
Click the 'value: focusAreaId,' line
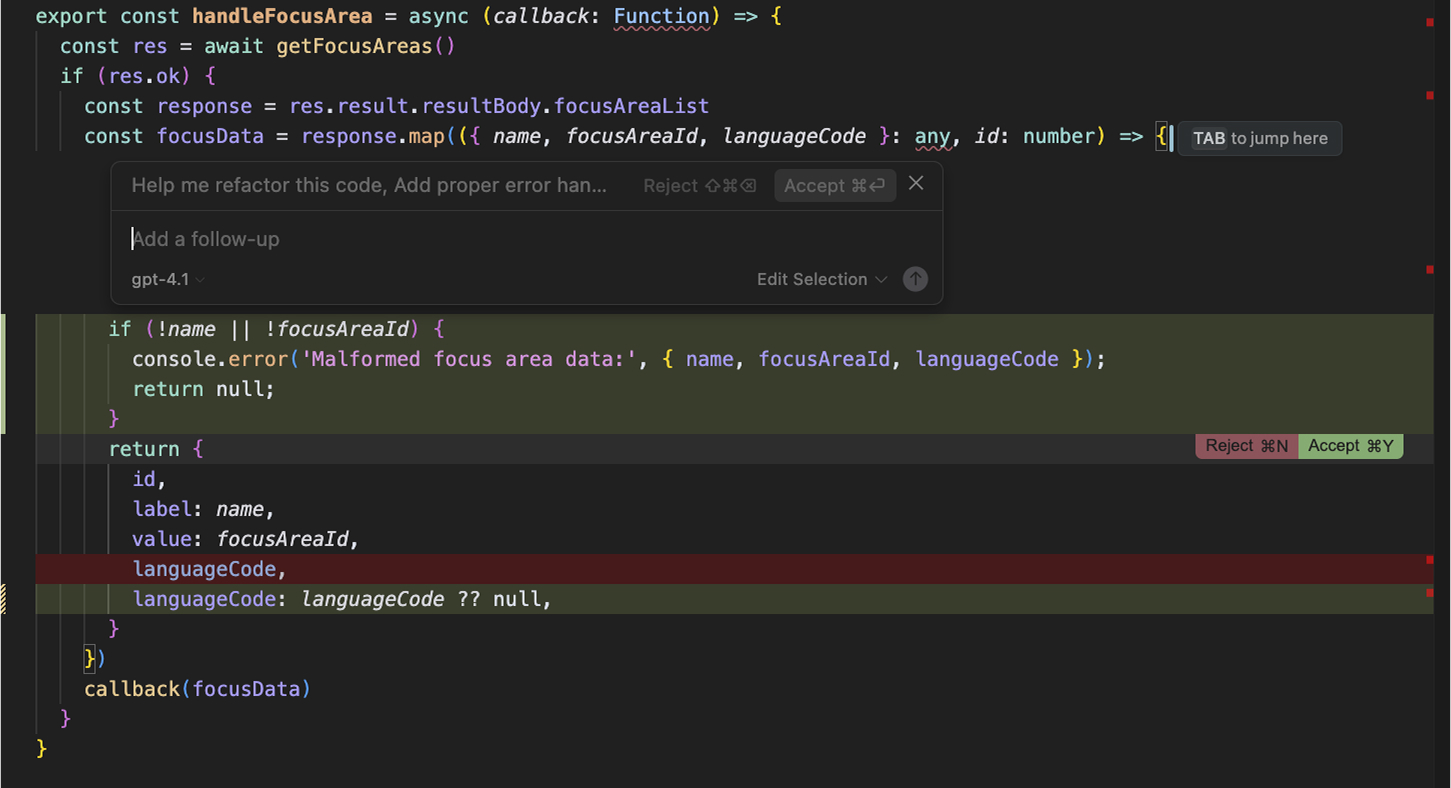tap(245, 539)
